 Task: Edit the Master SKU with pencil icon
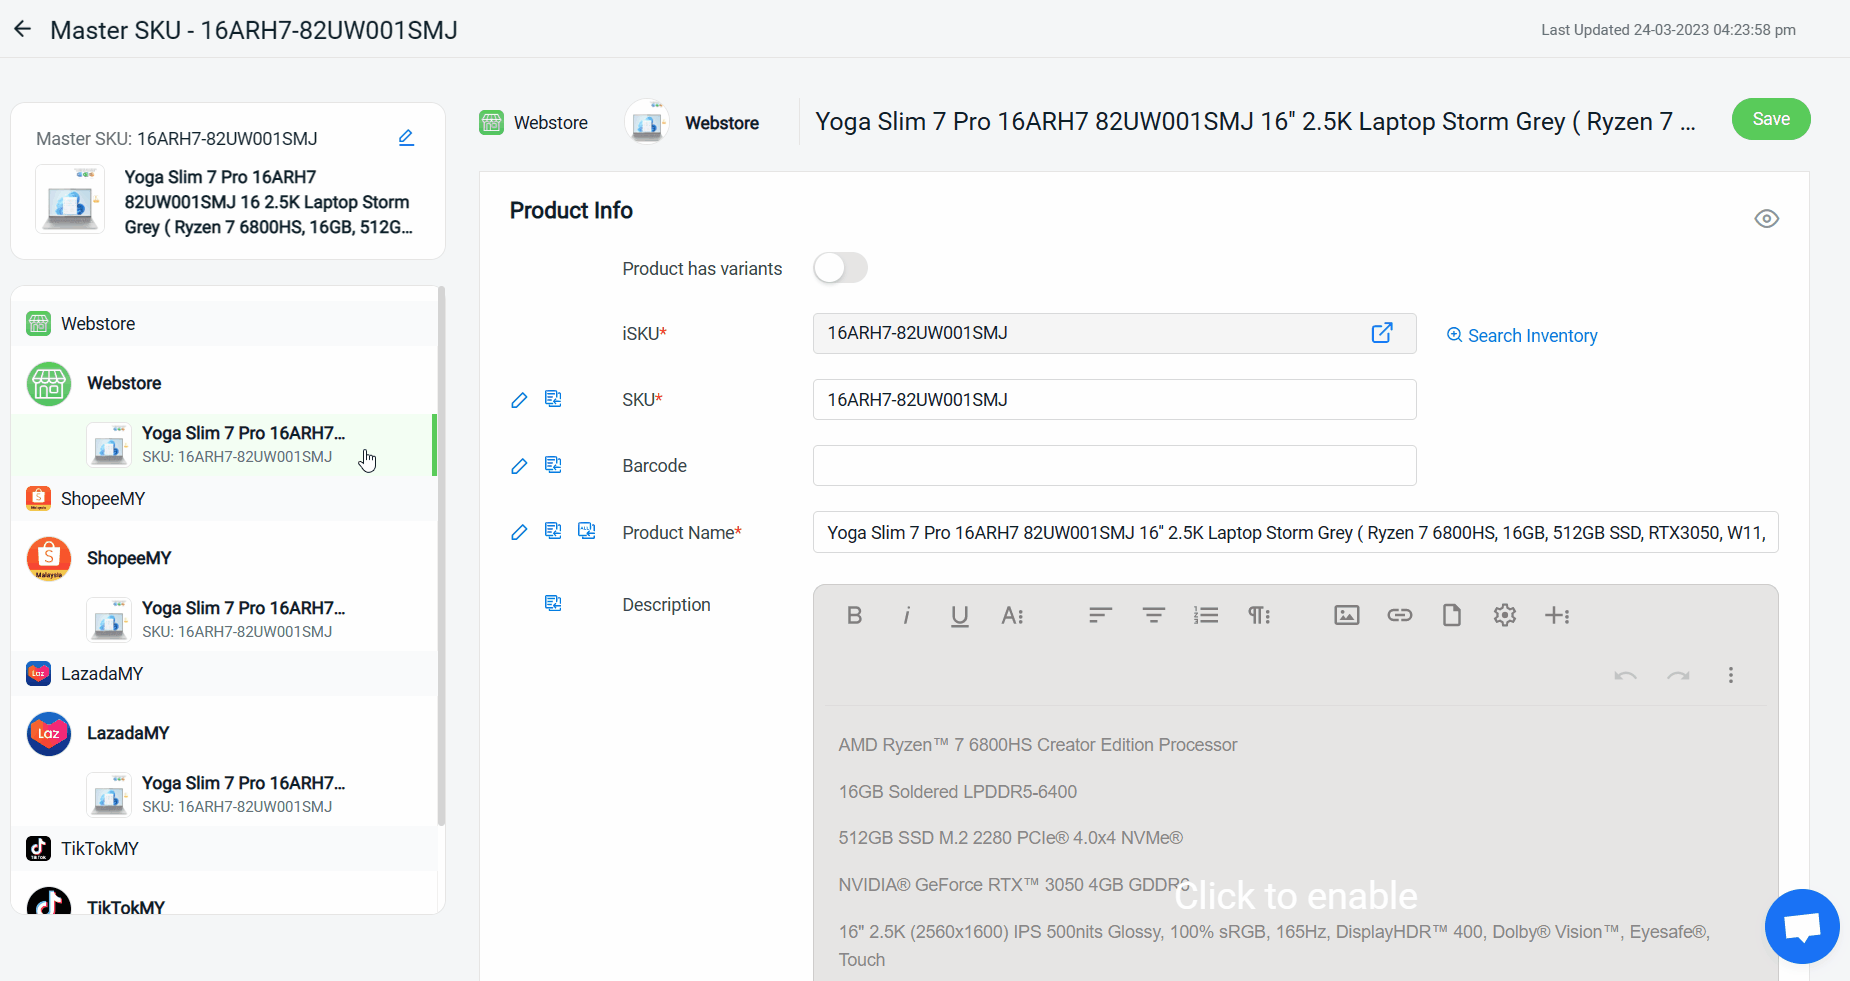click(x=406, y=138)
